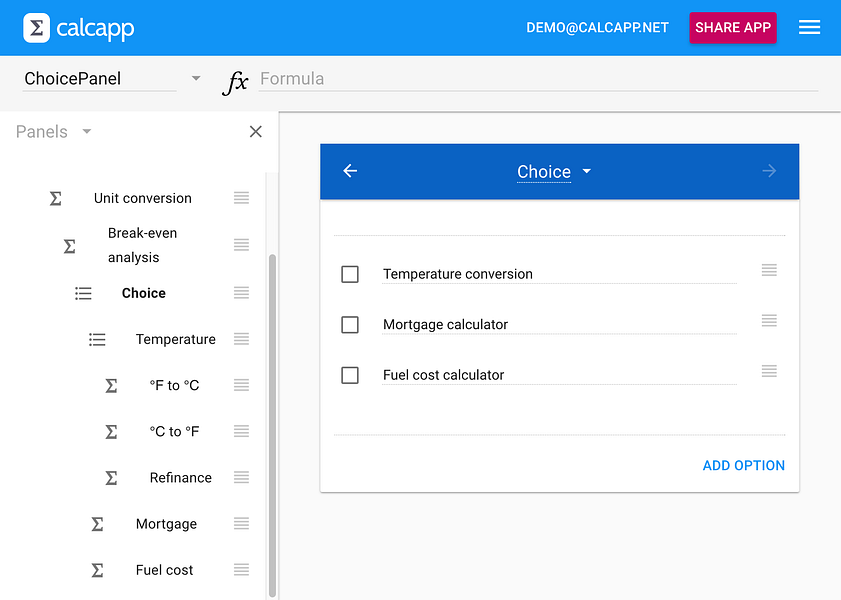Click ADD OPTION link
Image resolution: width=841 pixels, height=600 pixels.
point(743,465)
